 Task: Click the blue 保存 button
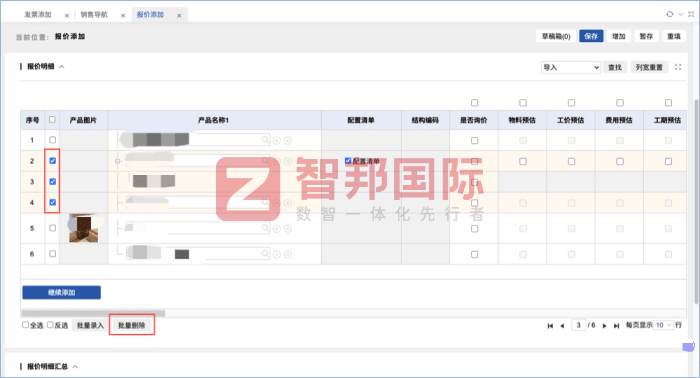pos(591,36)
